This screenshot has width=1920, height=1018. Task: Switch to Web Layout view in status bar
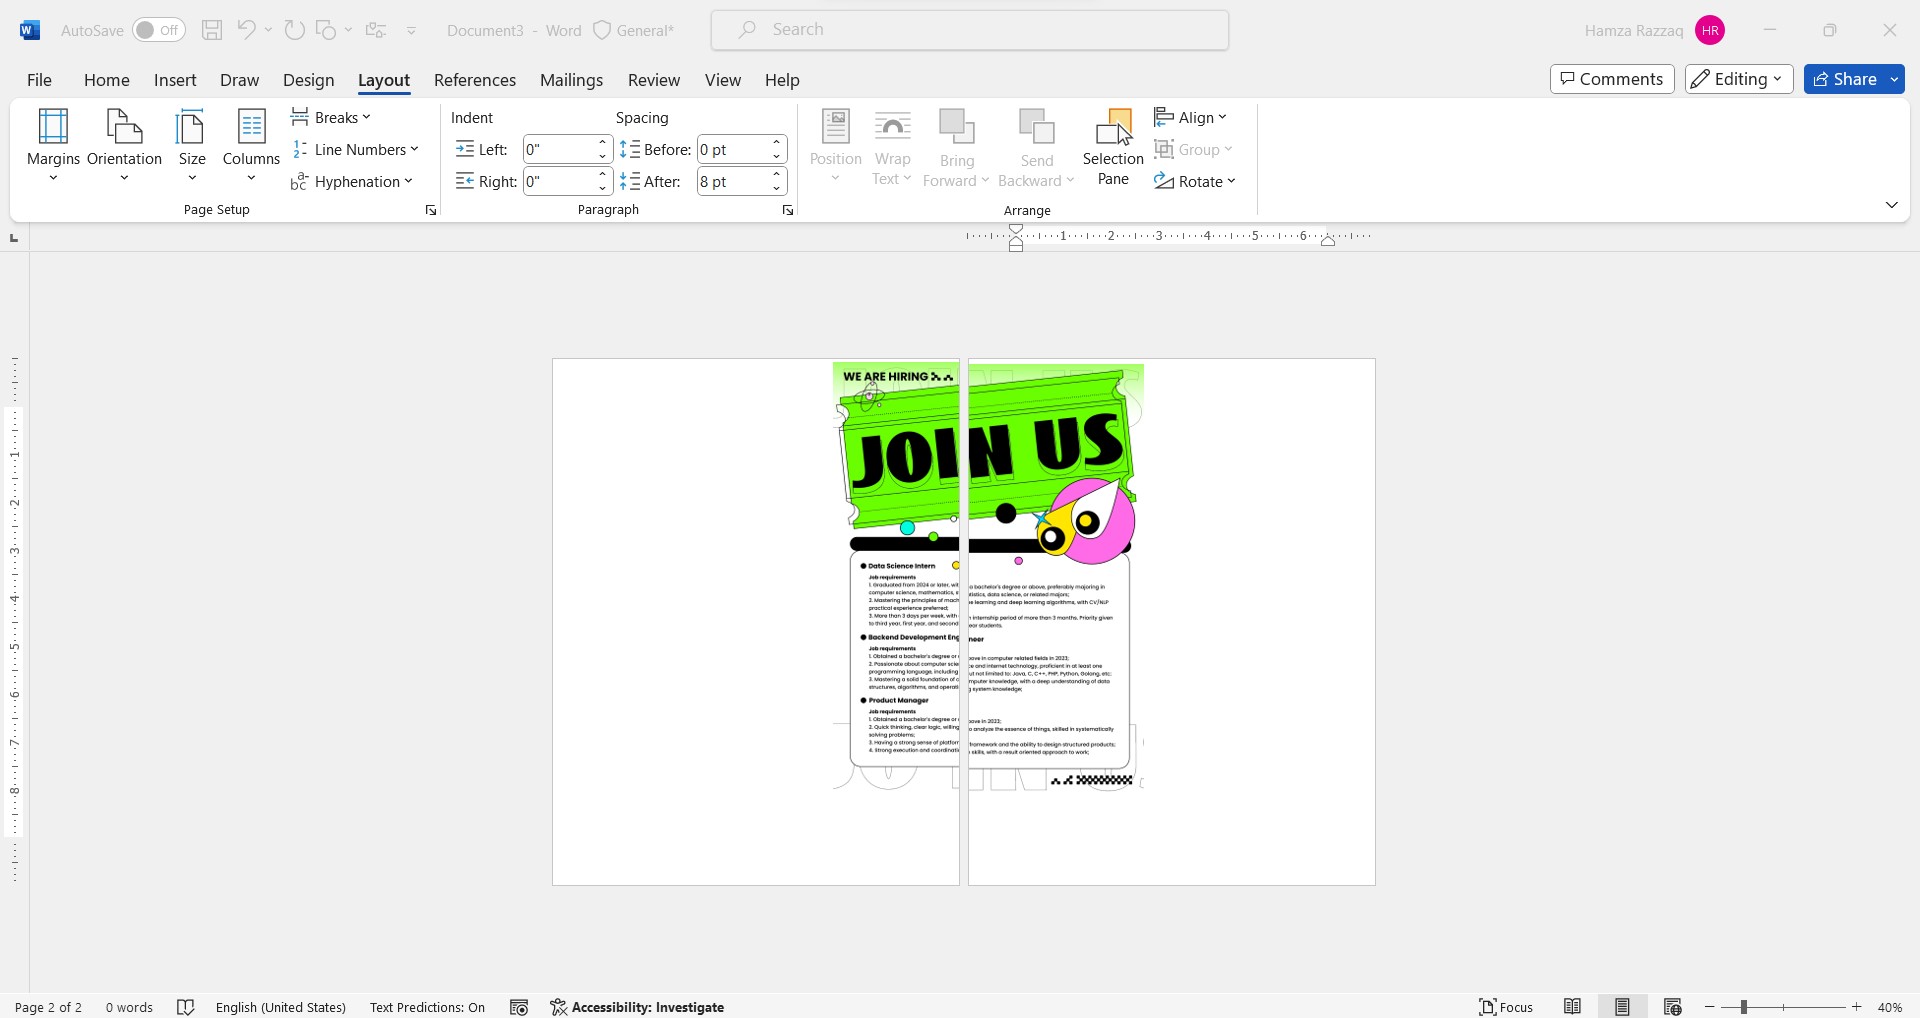coord(1673,1007)
